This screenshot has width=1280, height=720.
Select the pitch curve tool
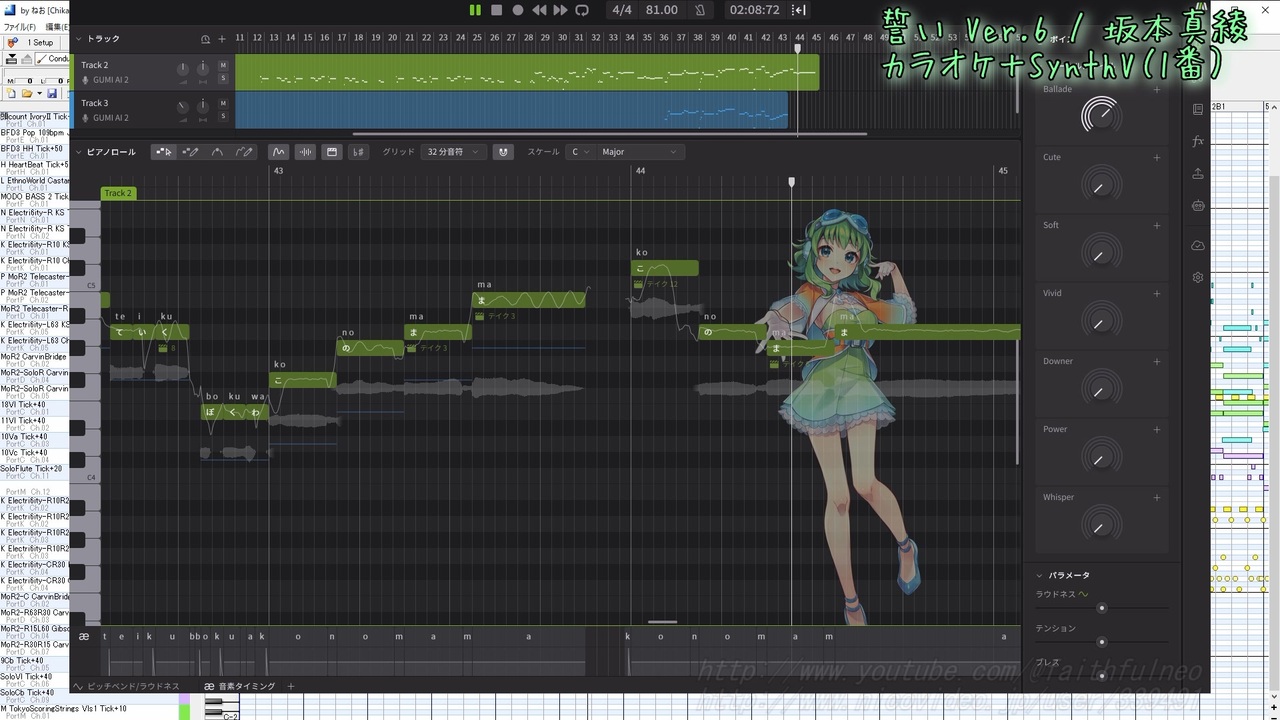click(217, 152)
